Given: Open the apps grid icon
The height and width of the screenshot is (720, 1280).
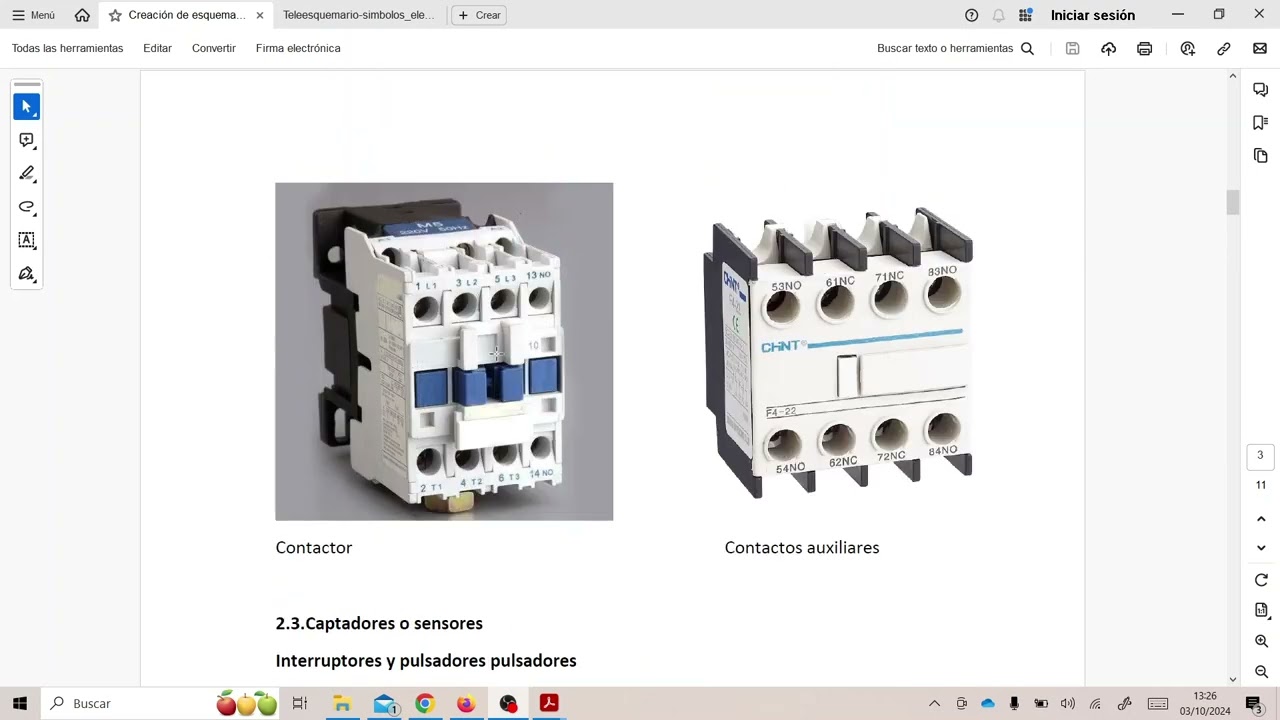Looking at the screenshot, I should (x=1025, y=15).
